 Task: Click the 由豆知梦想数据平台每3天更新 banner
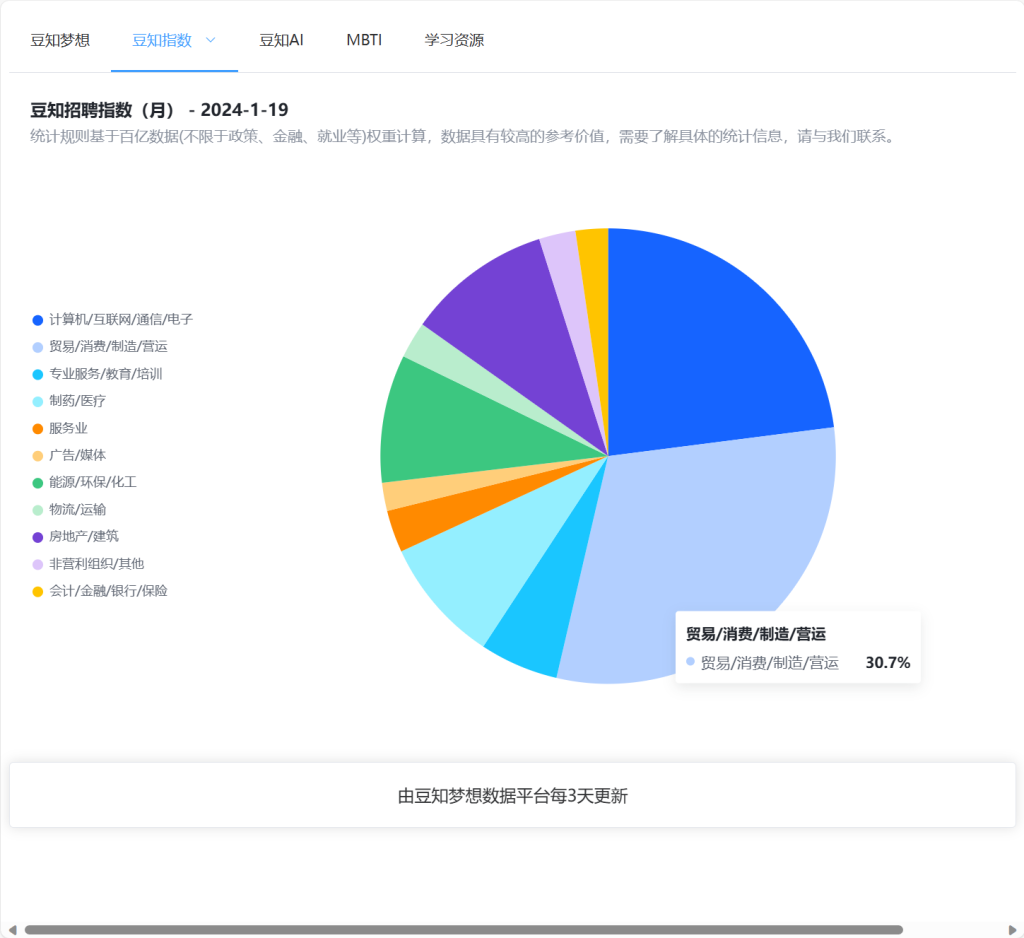pyautogui.click(x=513, y=795)
